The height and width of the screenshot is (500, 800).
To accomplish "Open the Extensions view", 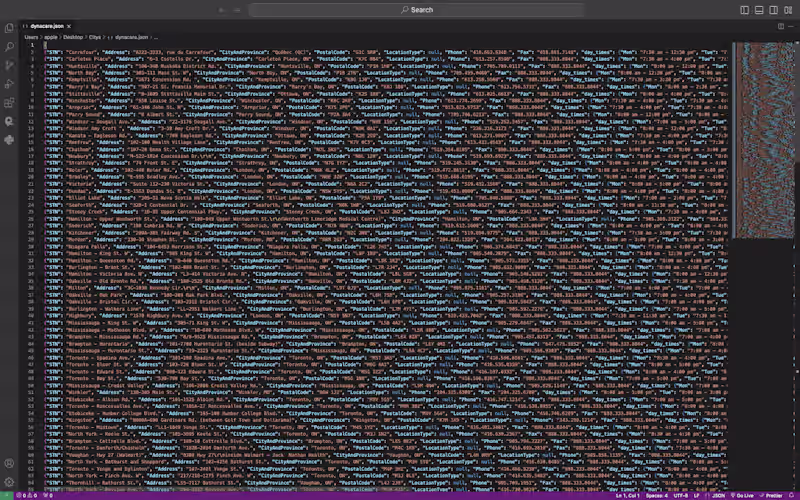I will click(9, 103).
